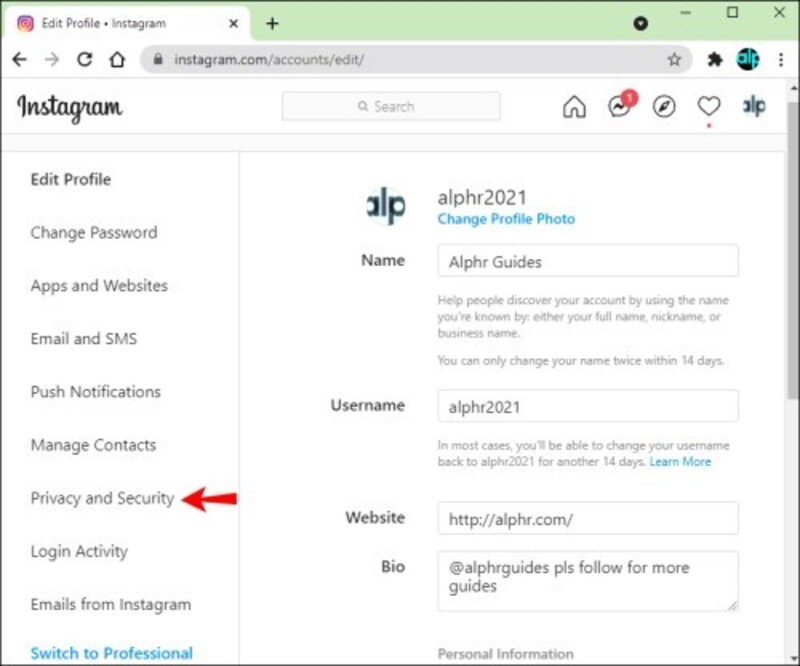Reload the page
The image size is (800, 666).
(x=85, y=60)
